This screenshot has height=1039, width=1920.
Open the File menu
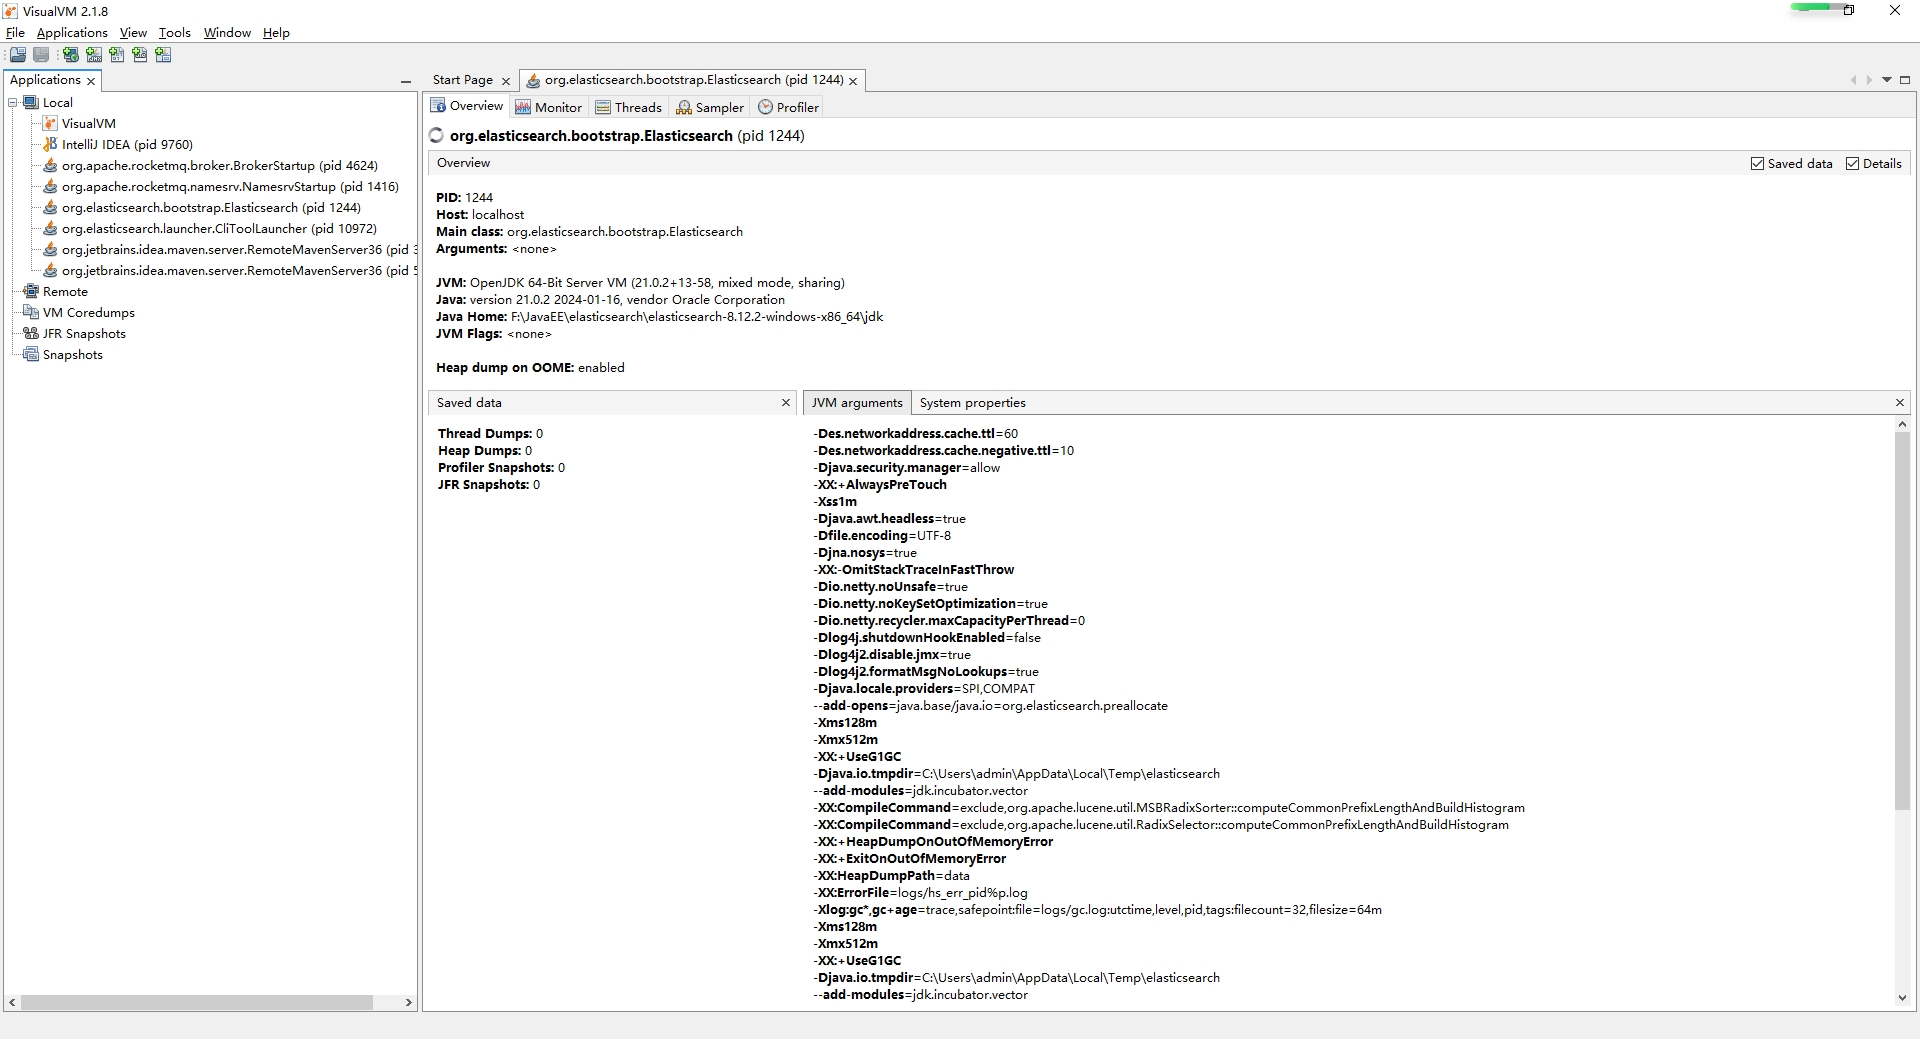(15, 32)
